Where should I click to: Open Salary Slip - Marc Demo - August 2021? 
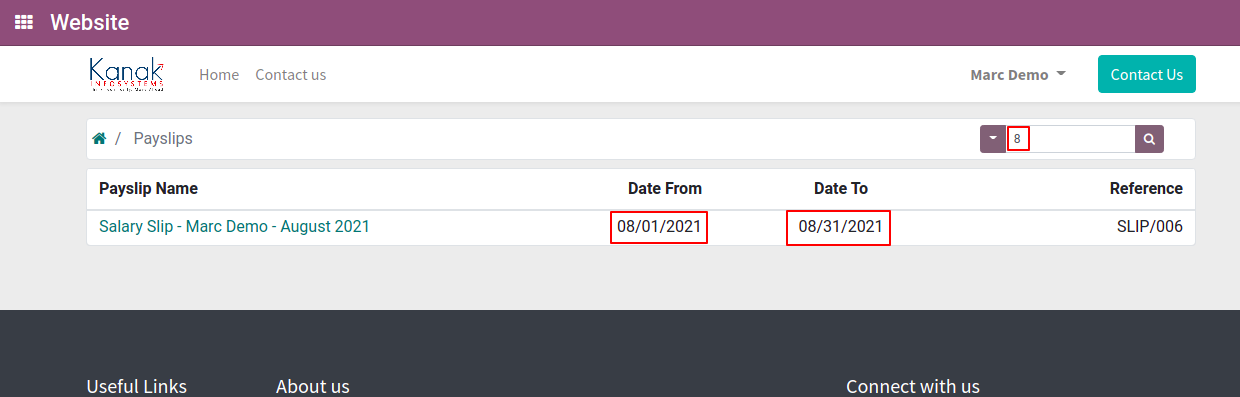[234, 227]
